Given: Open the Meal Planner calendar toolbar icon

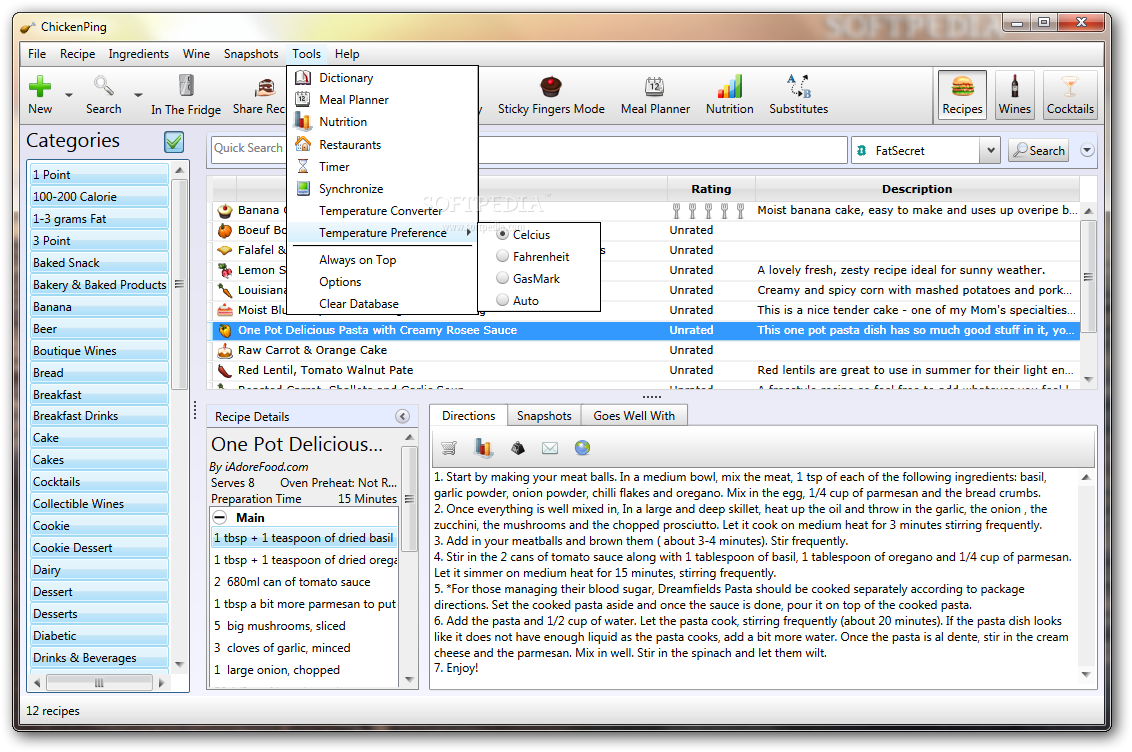Looking at the screenshot, I should (x=655, y=87).
